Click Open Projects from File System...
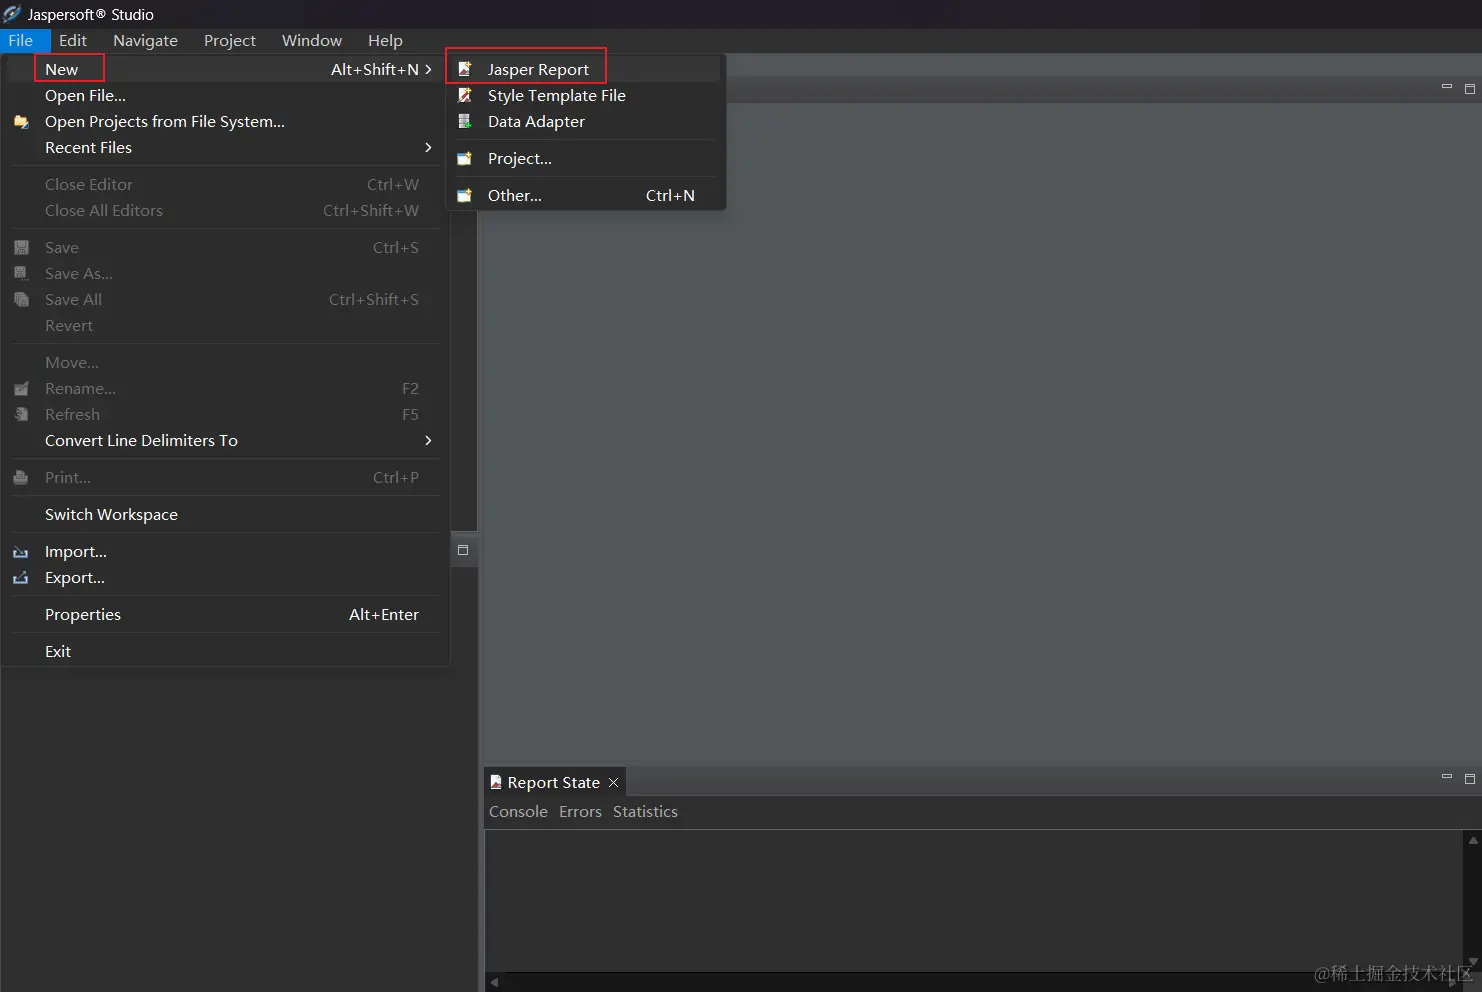This screenshot has width=1482, height=992. [x=226, y=121]
